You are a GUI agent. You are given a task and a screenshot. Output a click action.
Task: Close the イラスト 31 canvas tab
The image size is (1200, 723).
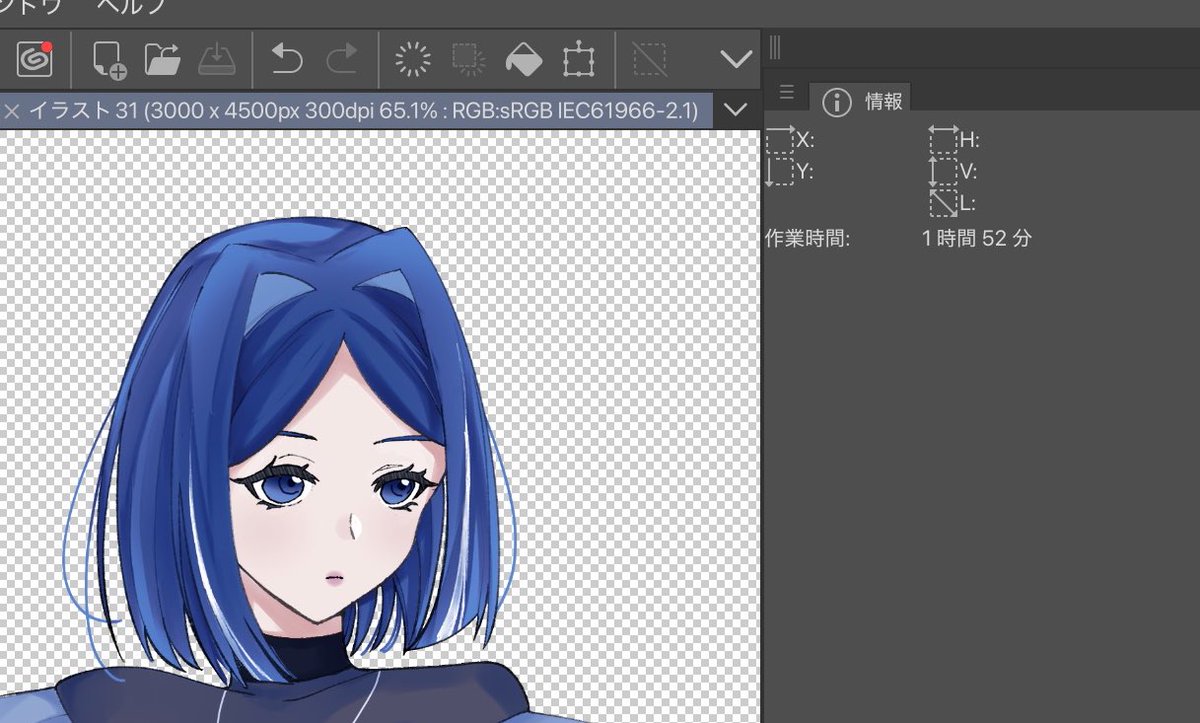pyautogui.click(x=11, y=111)
